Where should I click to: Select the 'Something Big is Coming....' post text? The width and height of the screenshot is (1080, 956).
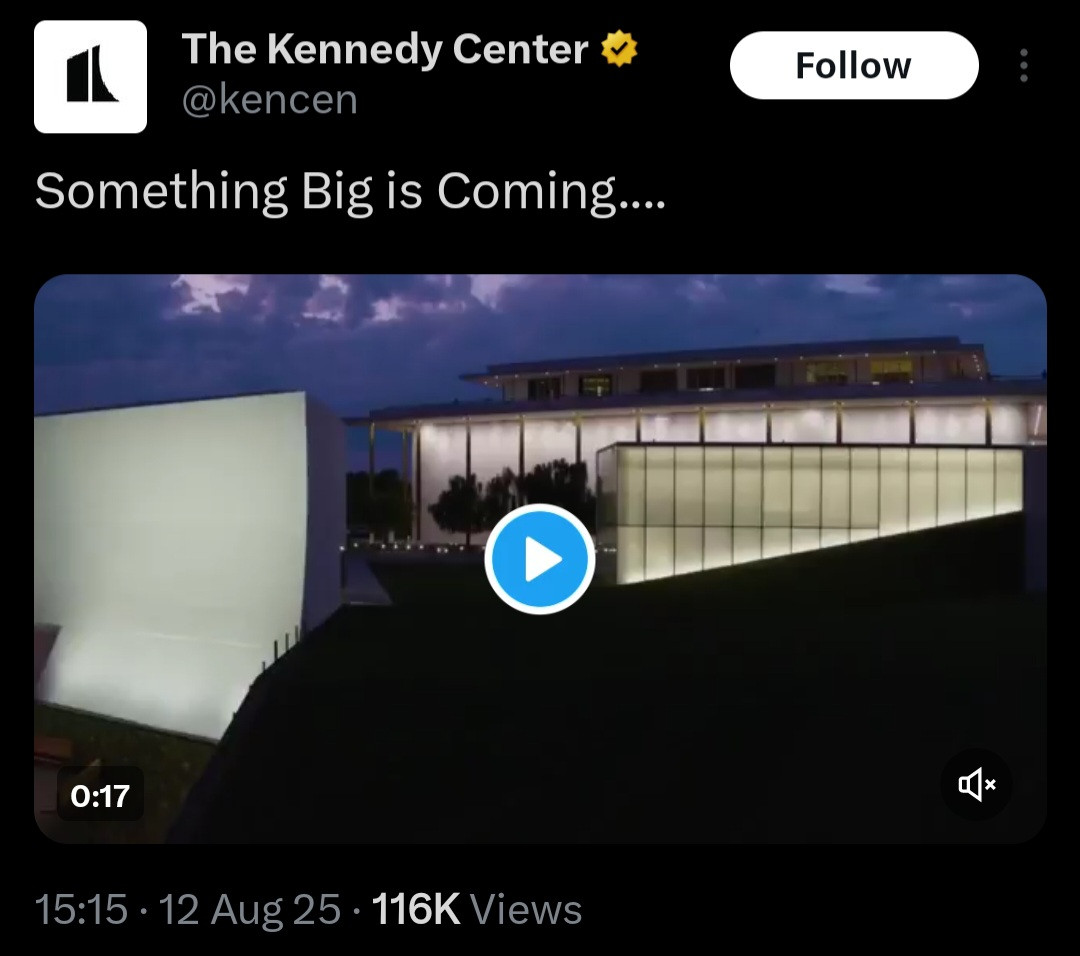351,191
